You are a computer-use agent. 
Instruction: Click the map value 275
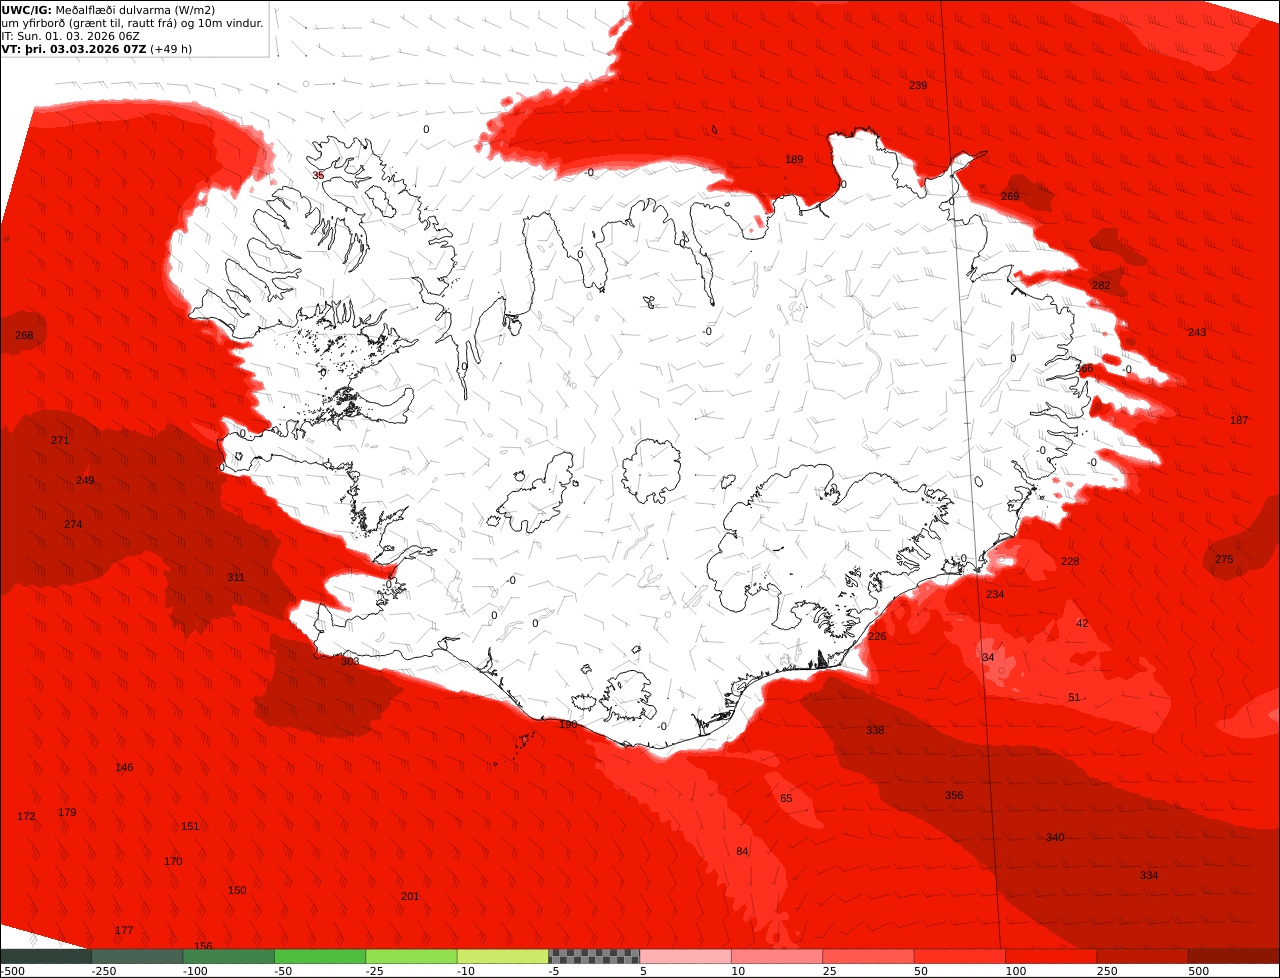point(1224,559)
